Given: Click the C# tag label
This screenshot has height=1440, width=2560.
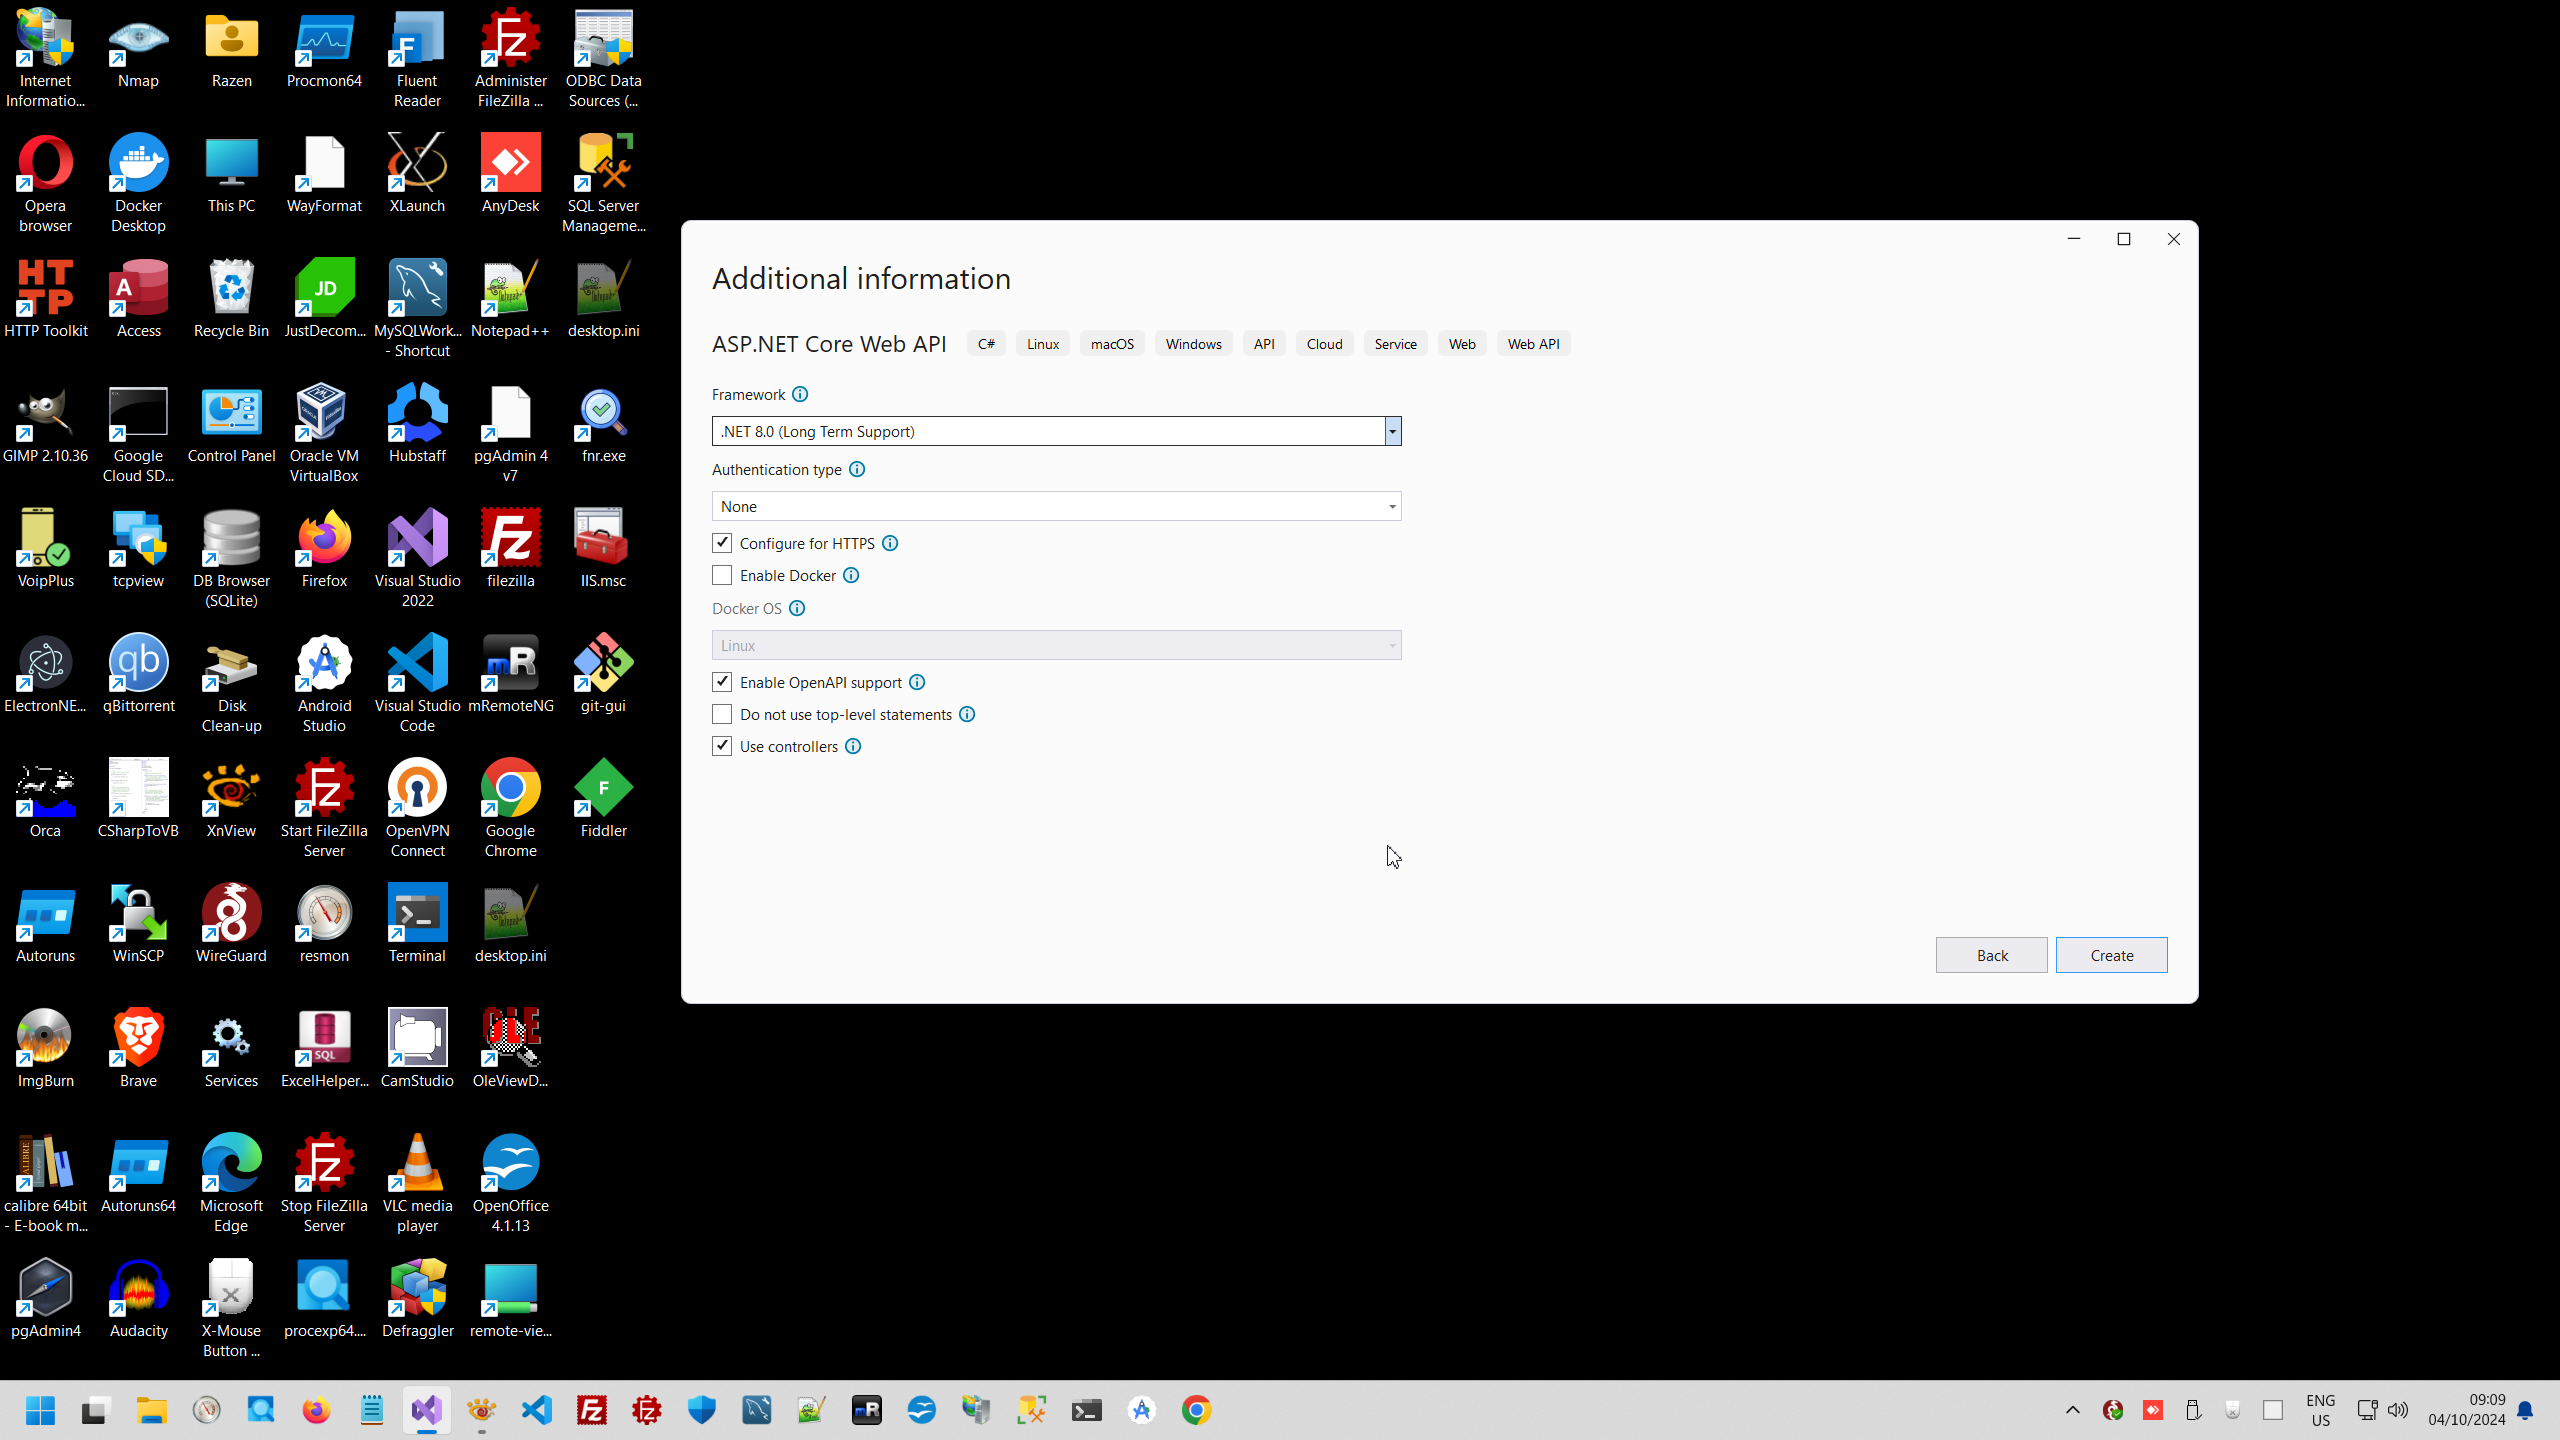Looking at the screenshot, I should coord(986,344).
